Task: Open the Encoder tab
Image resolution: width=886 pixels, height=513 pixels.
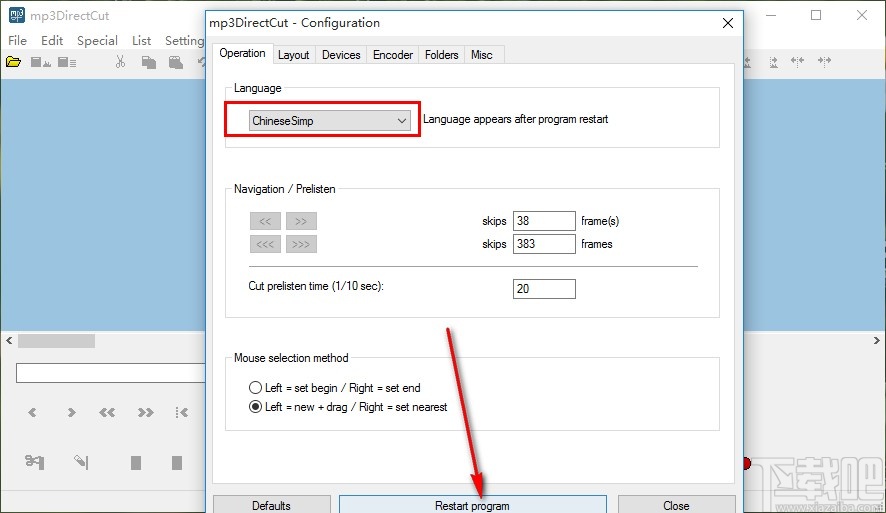Action: pos(393,55)
